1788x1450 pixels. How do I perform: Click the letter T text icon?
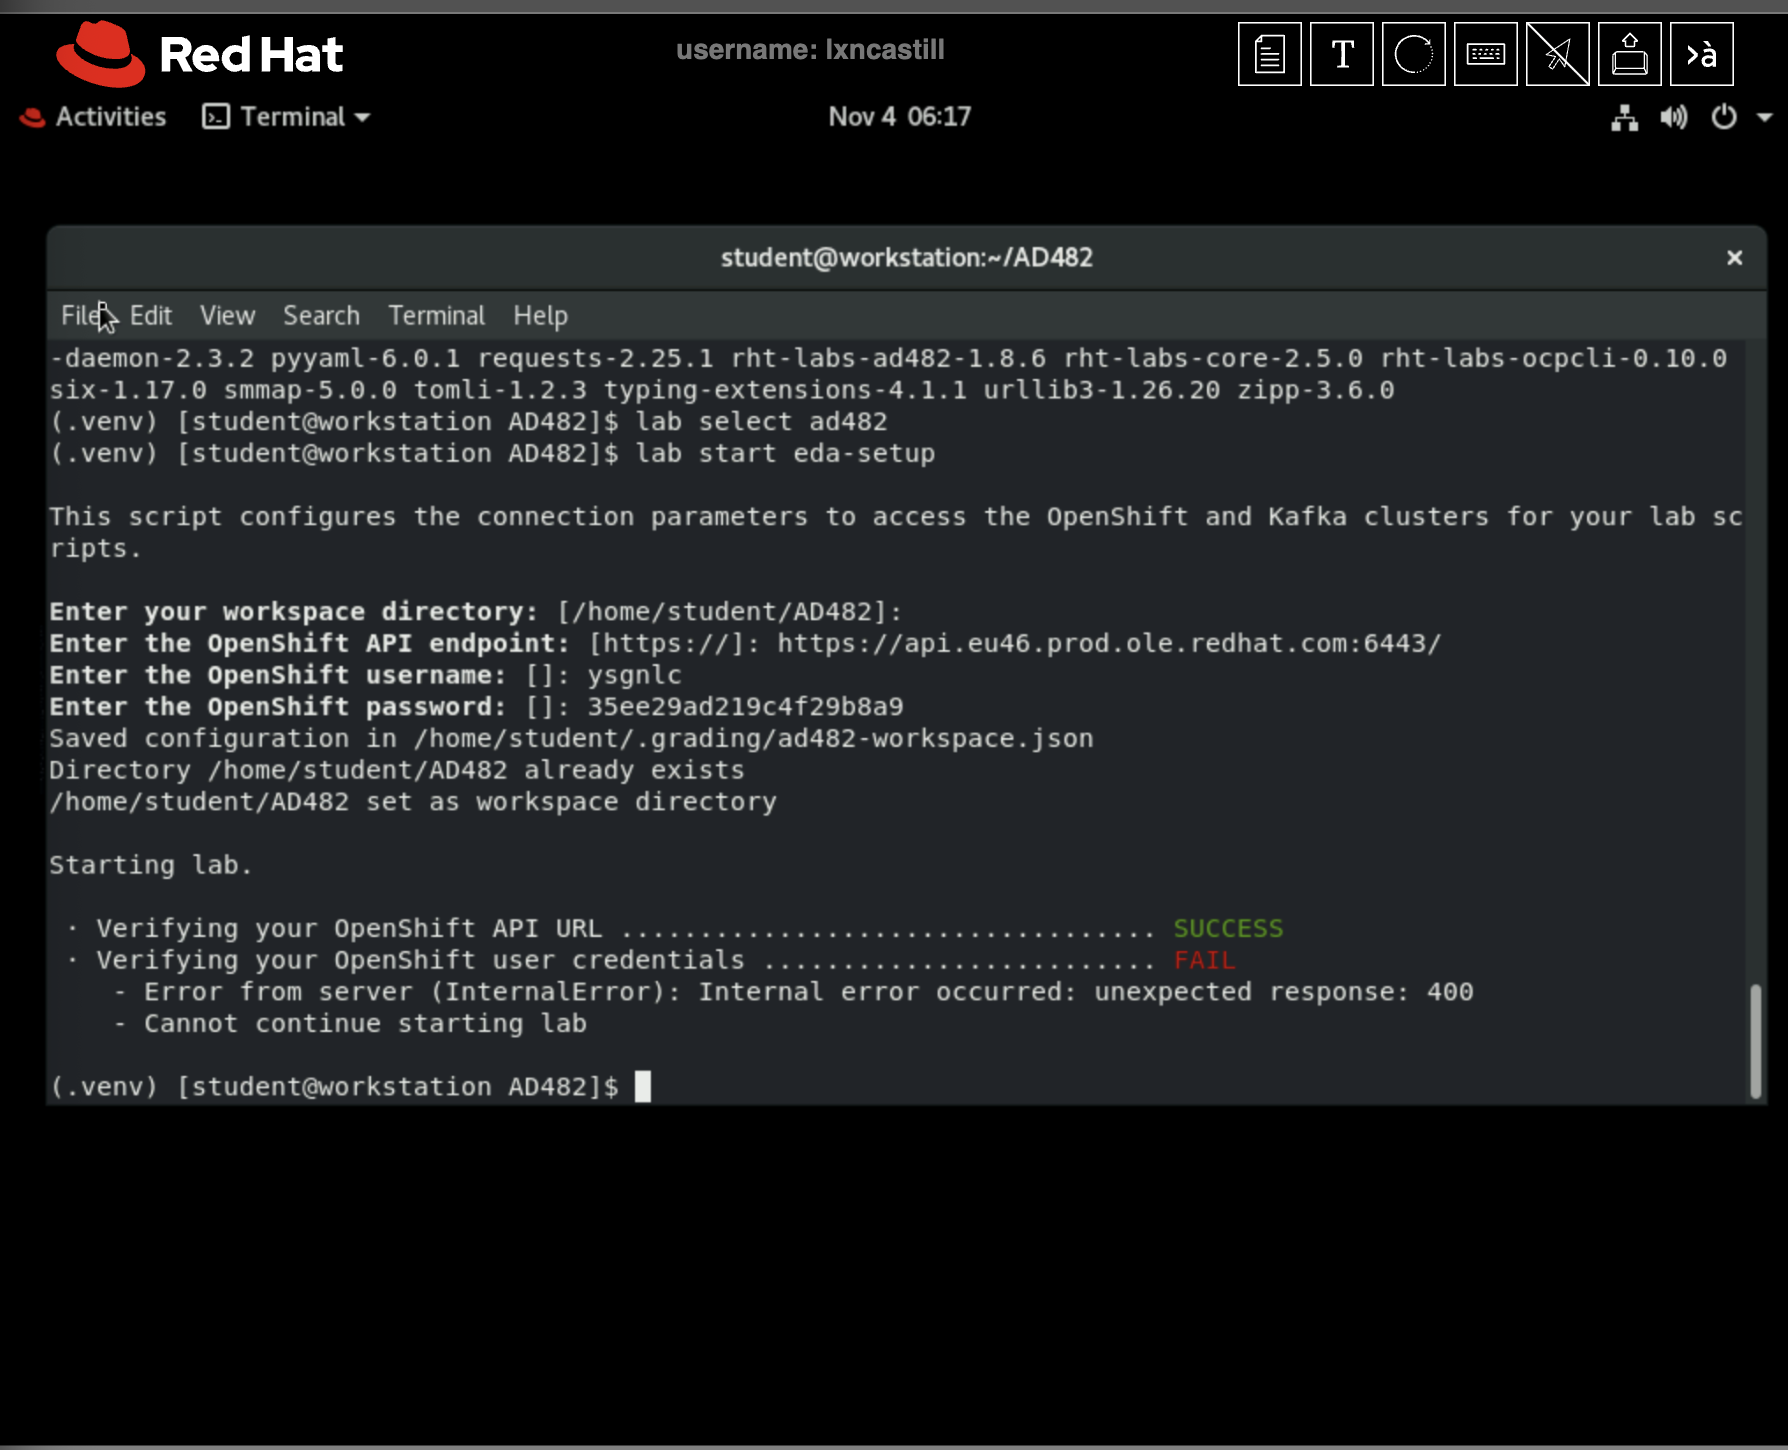coord(1342,54)
